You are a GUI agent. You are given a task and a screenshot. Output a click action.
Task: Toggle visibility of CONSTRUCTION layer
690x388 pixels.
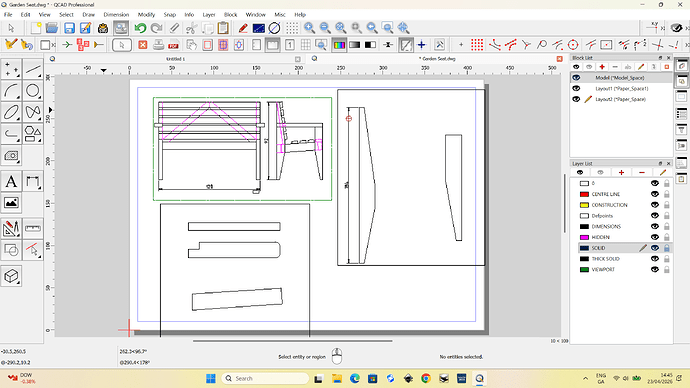point(655,205)
